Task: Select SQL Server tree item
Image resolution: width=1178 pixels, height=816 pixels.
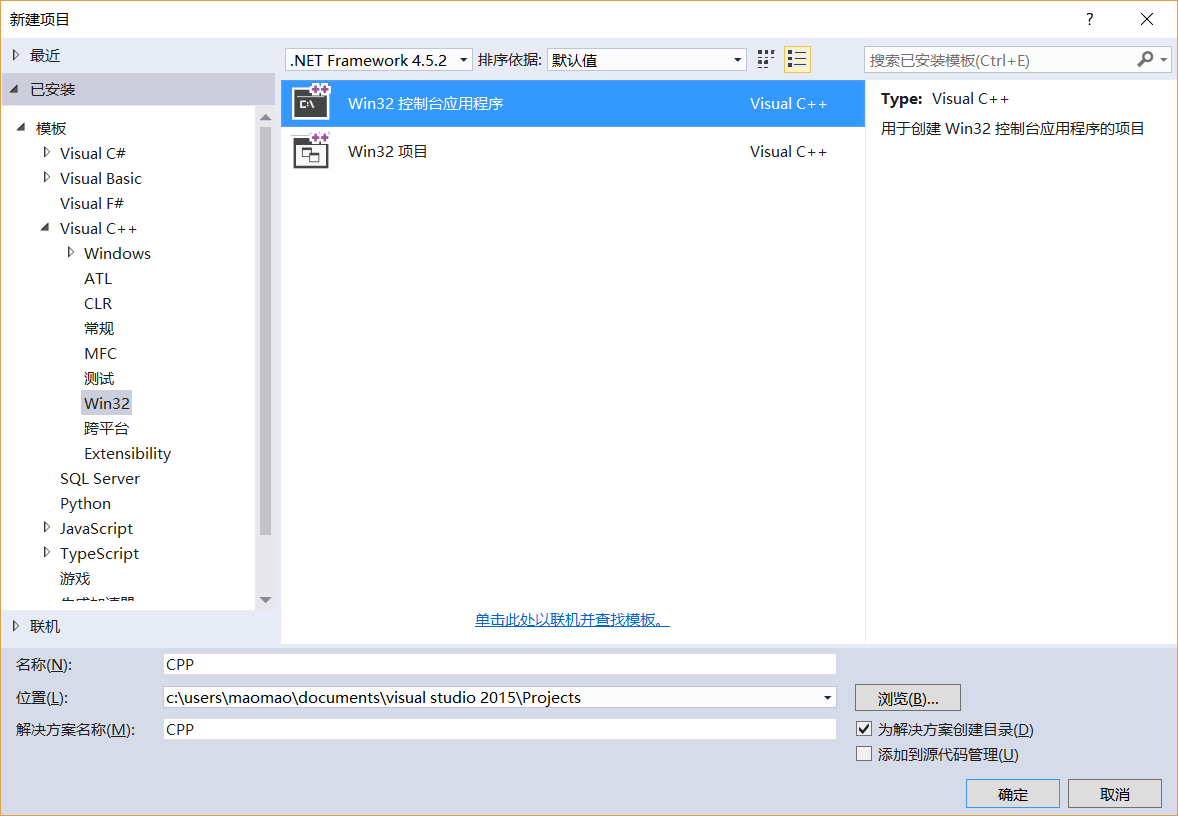Action: [x=100, y=479]
